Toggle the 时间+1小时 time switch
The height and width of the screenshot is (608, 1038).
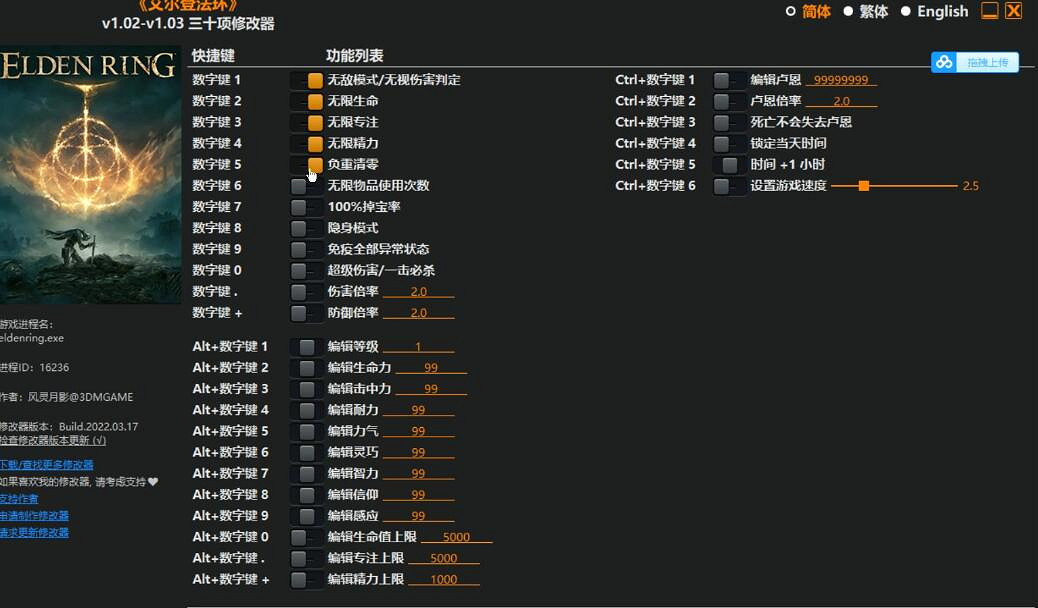pyautogui.click(x=728, y=164)
